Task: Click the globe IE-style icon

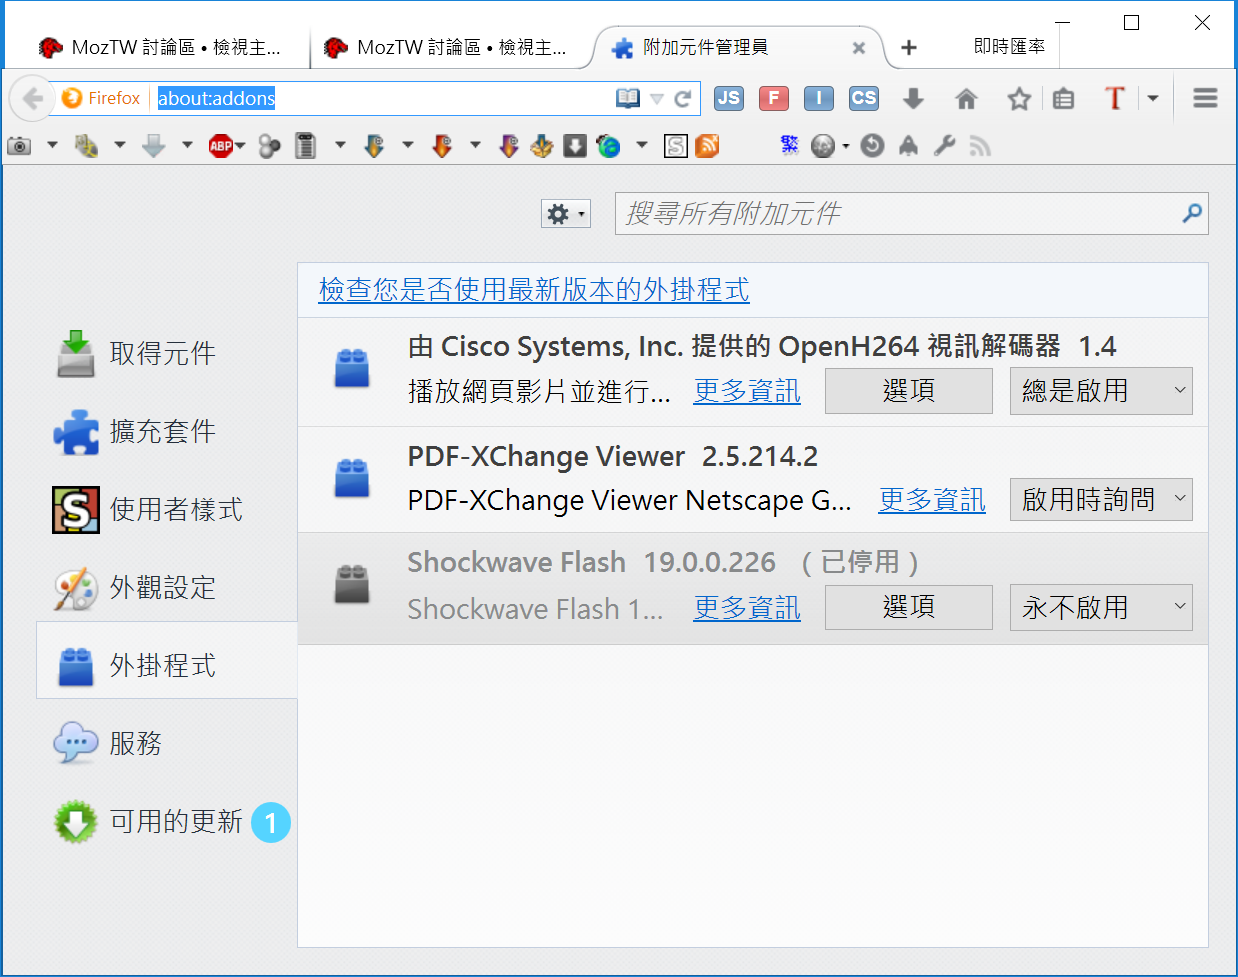Action: [x=608, y=146]
